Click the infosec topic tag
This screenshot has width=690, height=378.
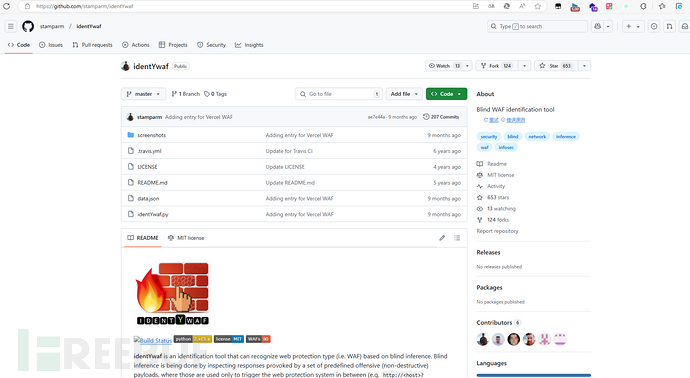click(506, 147)
